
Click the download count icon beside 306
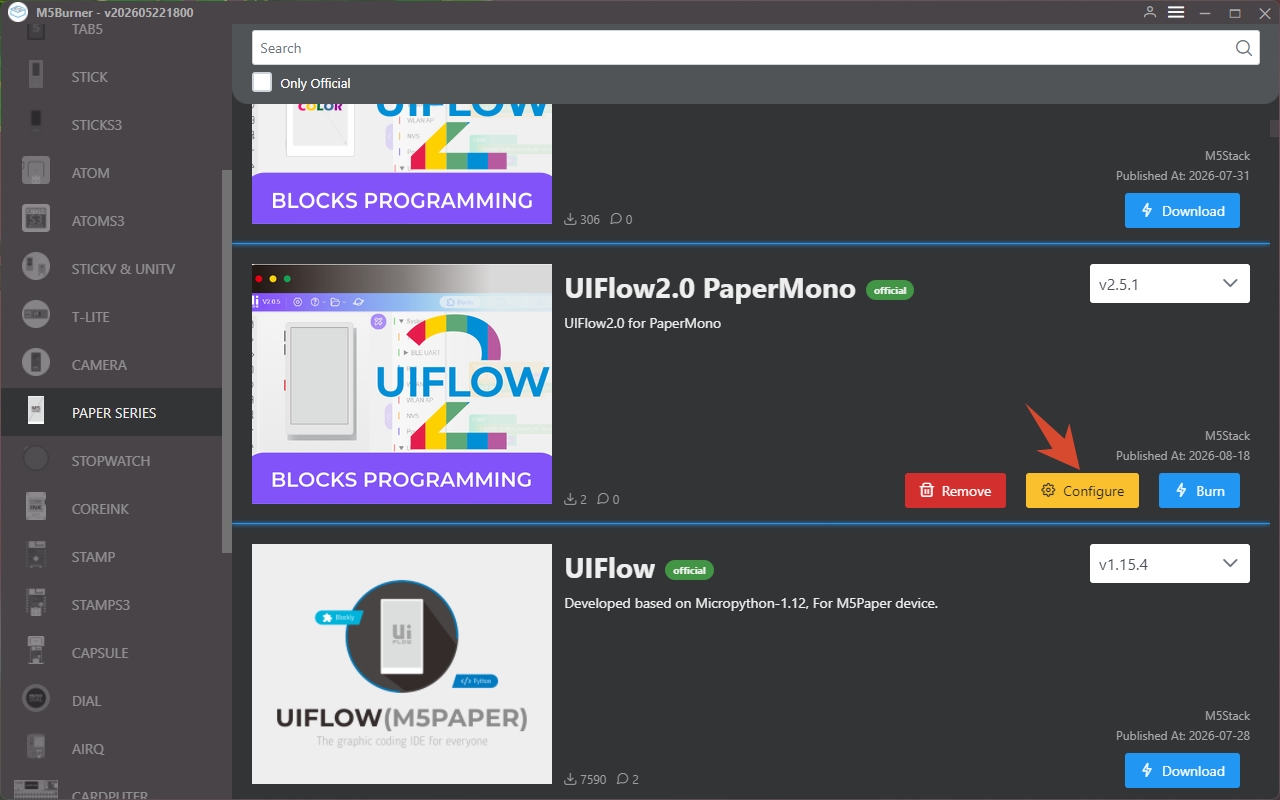571,219
